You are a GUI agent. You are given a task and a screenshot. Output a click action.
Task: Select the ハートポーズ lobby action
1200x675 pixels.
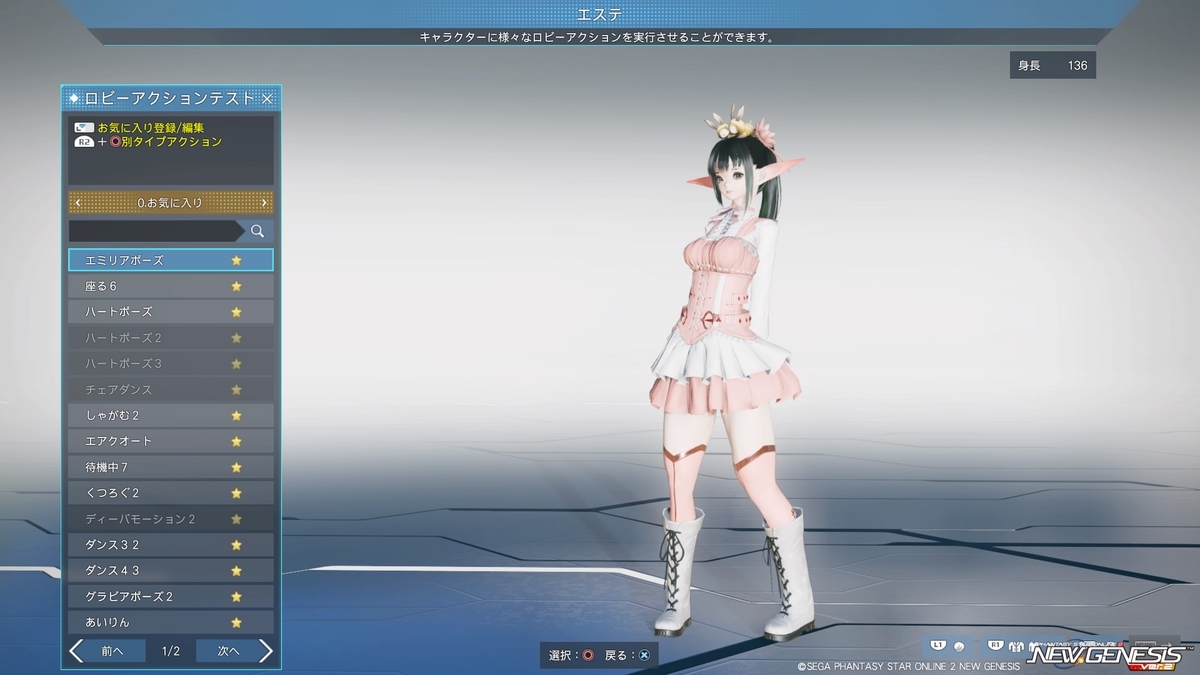pyautogui.click(x=171, y=312)
